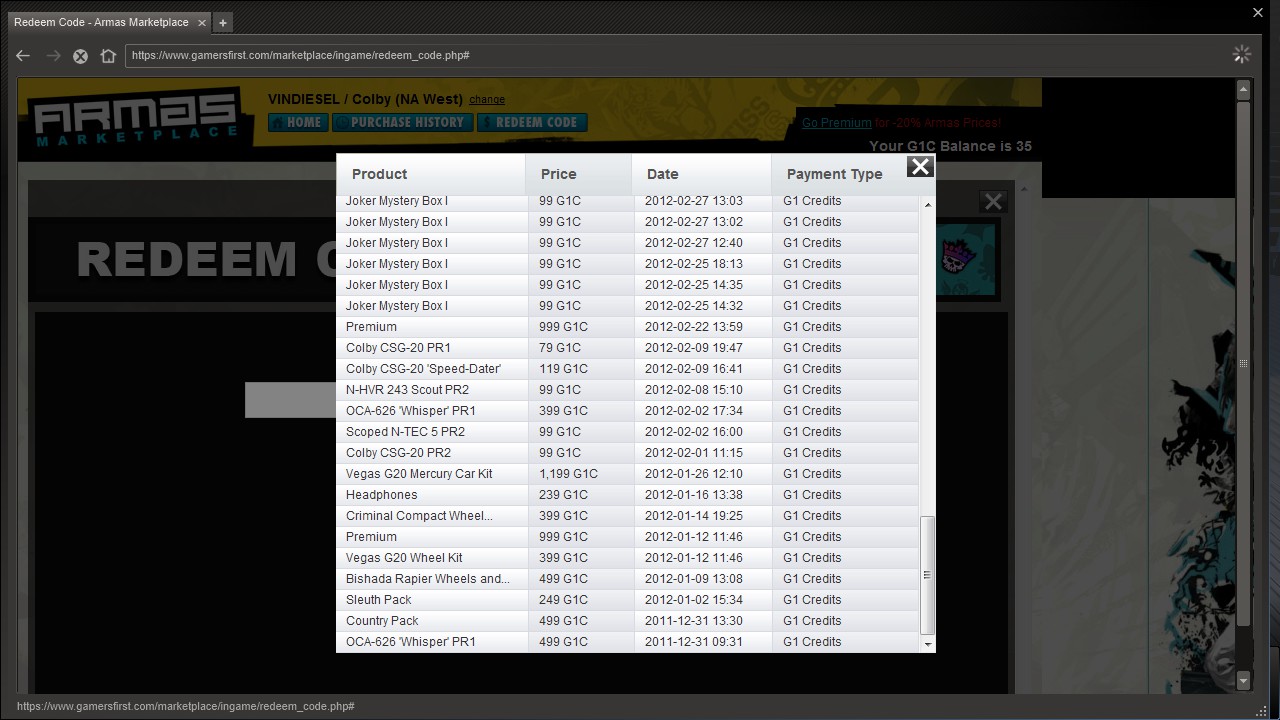Viewport: 1280px width, 720px height.
Task: Select the 'Vegas G20 Mercury Car Kit' row
Action: coord(627,474)
